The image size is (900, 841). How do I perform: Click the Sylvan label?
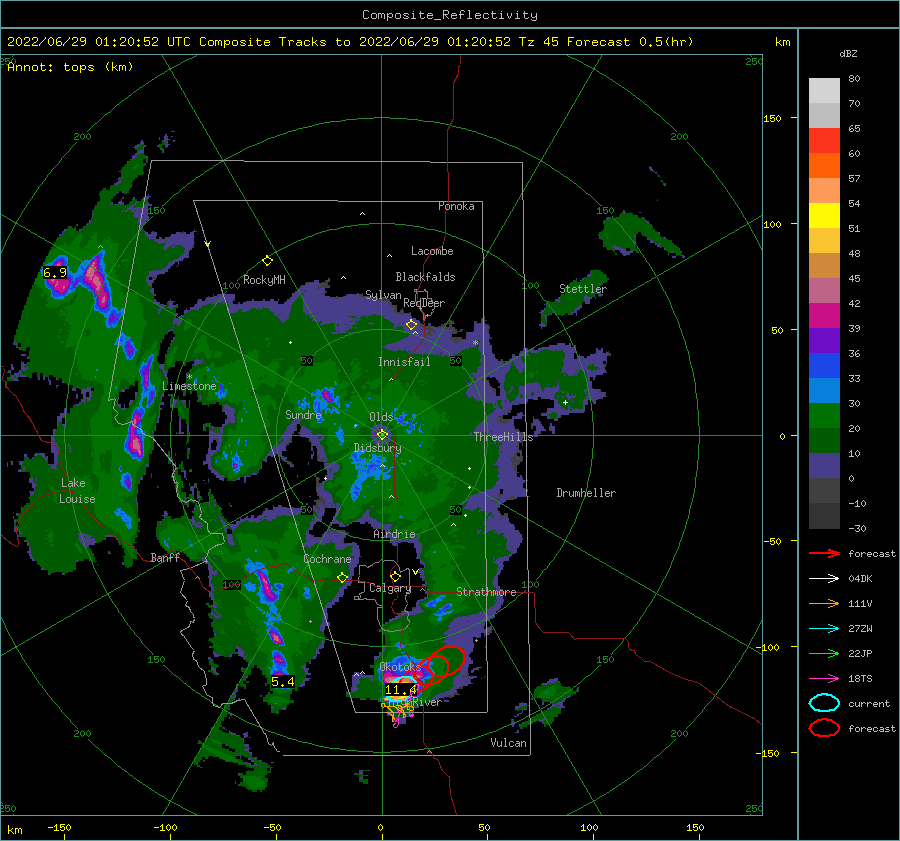point(383,295)
